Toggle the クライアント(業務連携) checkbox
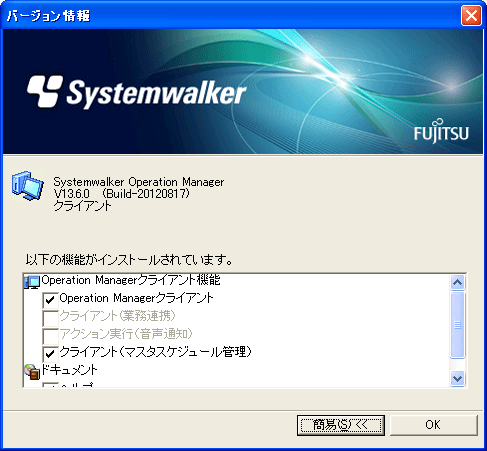This screenshot has width=487, height=451. point(50,318)
